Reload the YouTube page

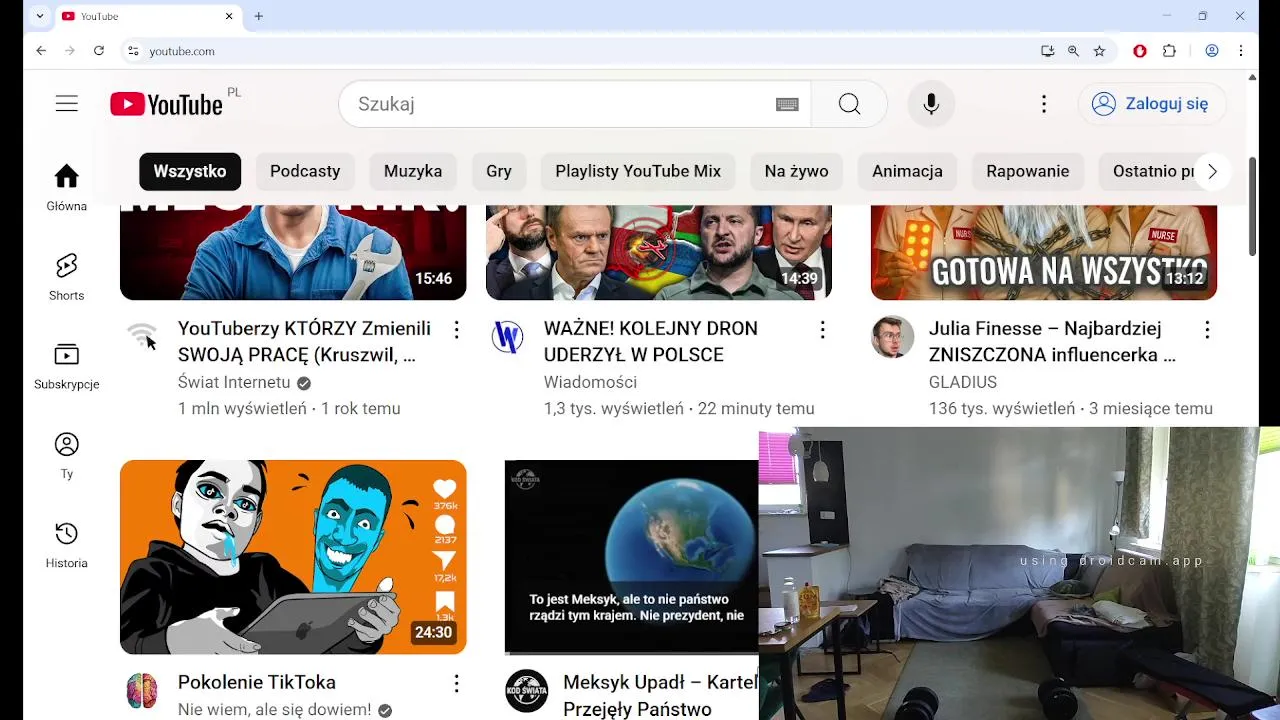coord(99,51)
